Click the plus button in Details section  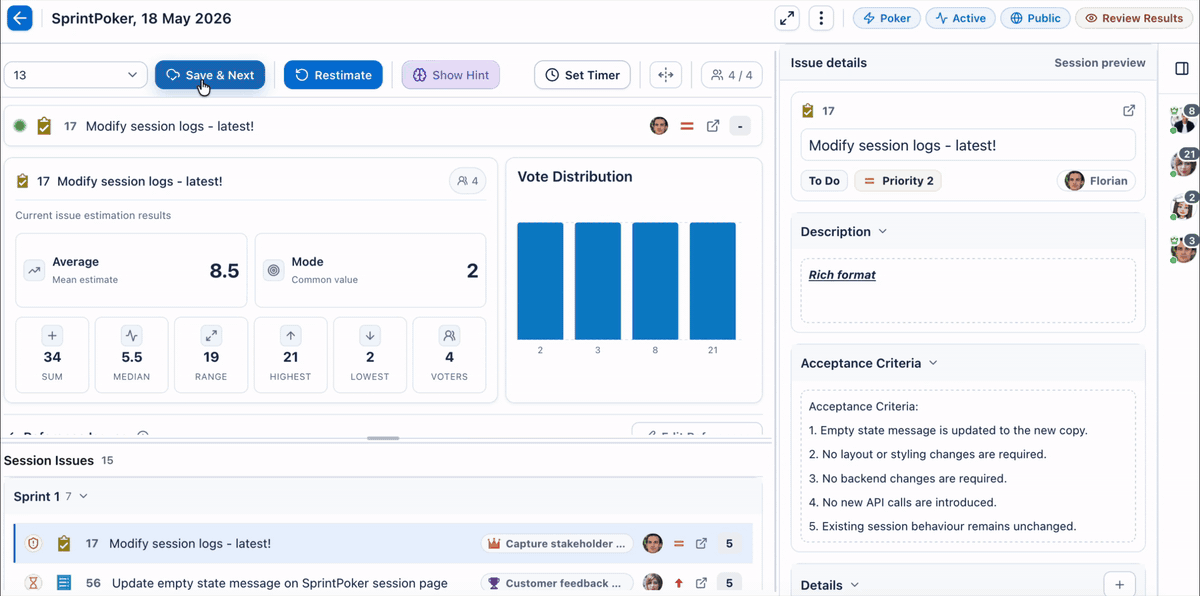(x=1119, y=585)
